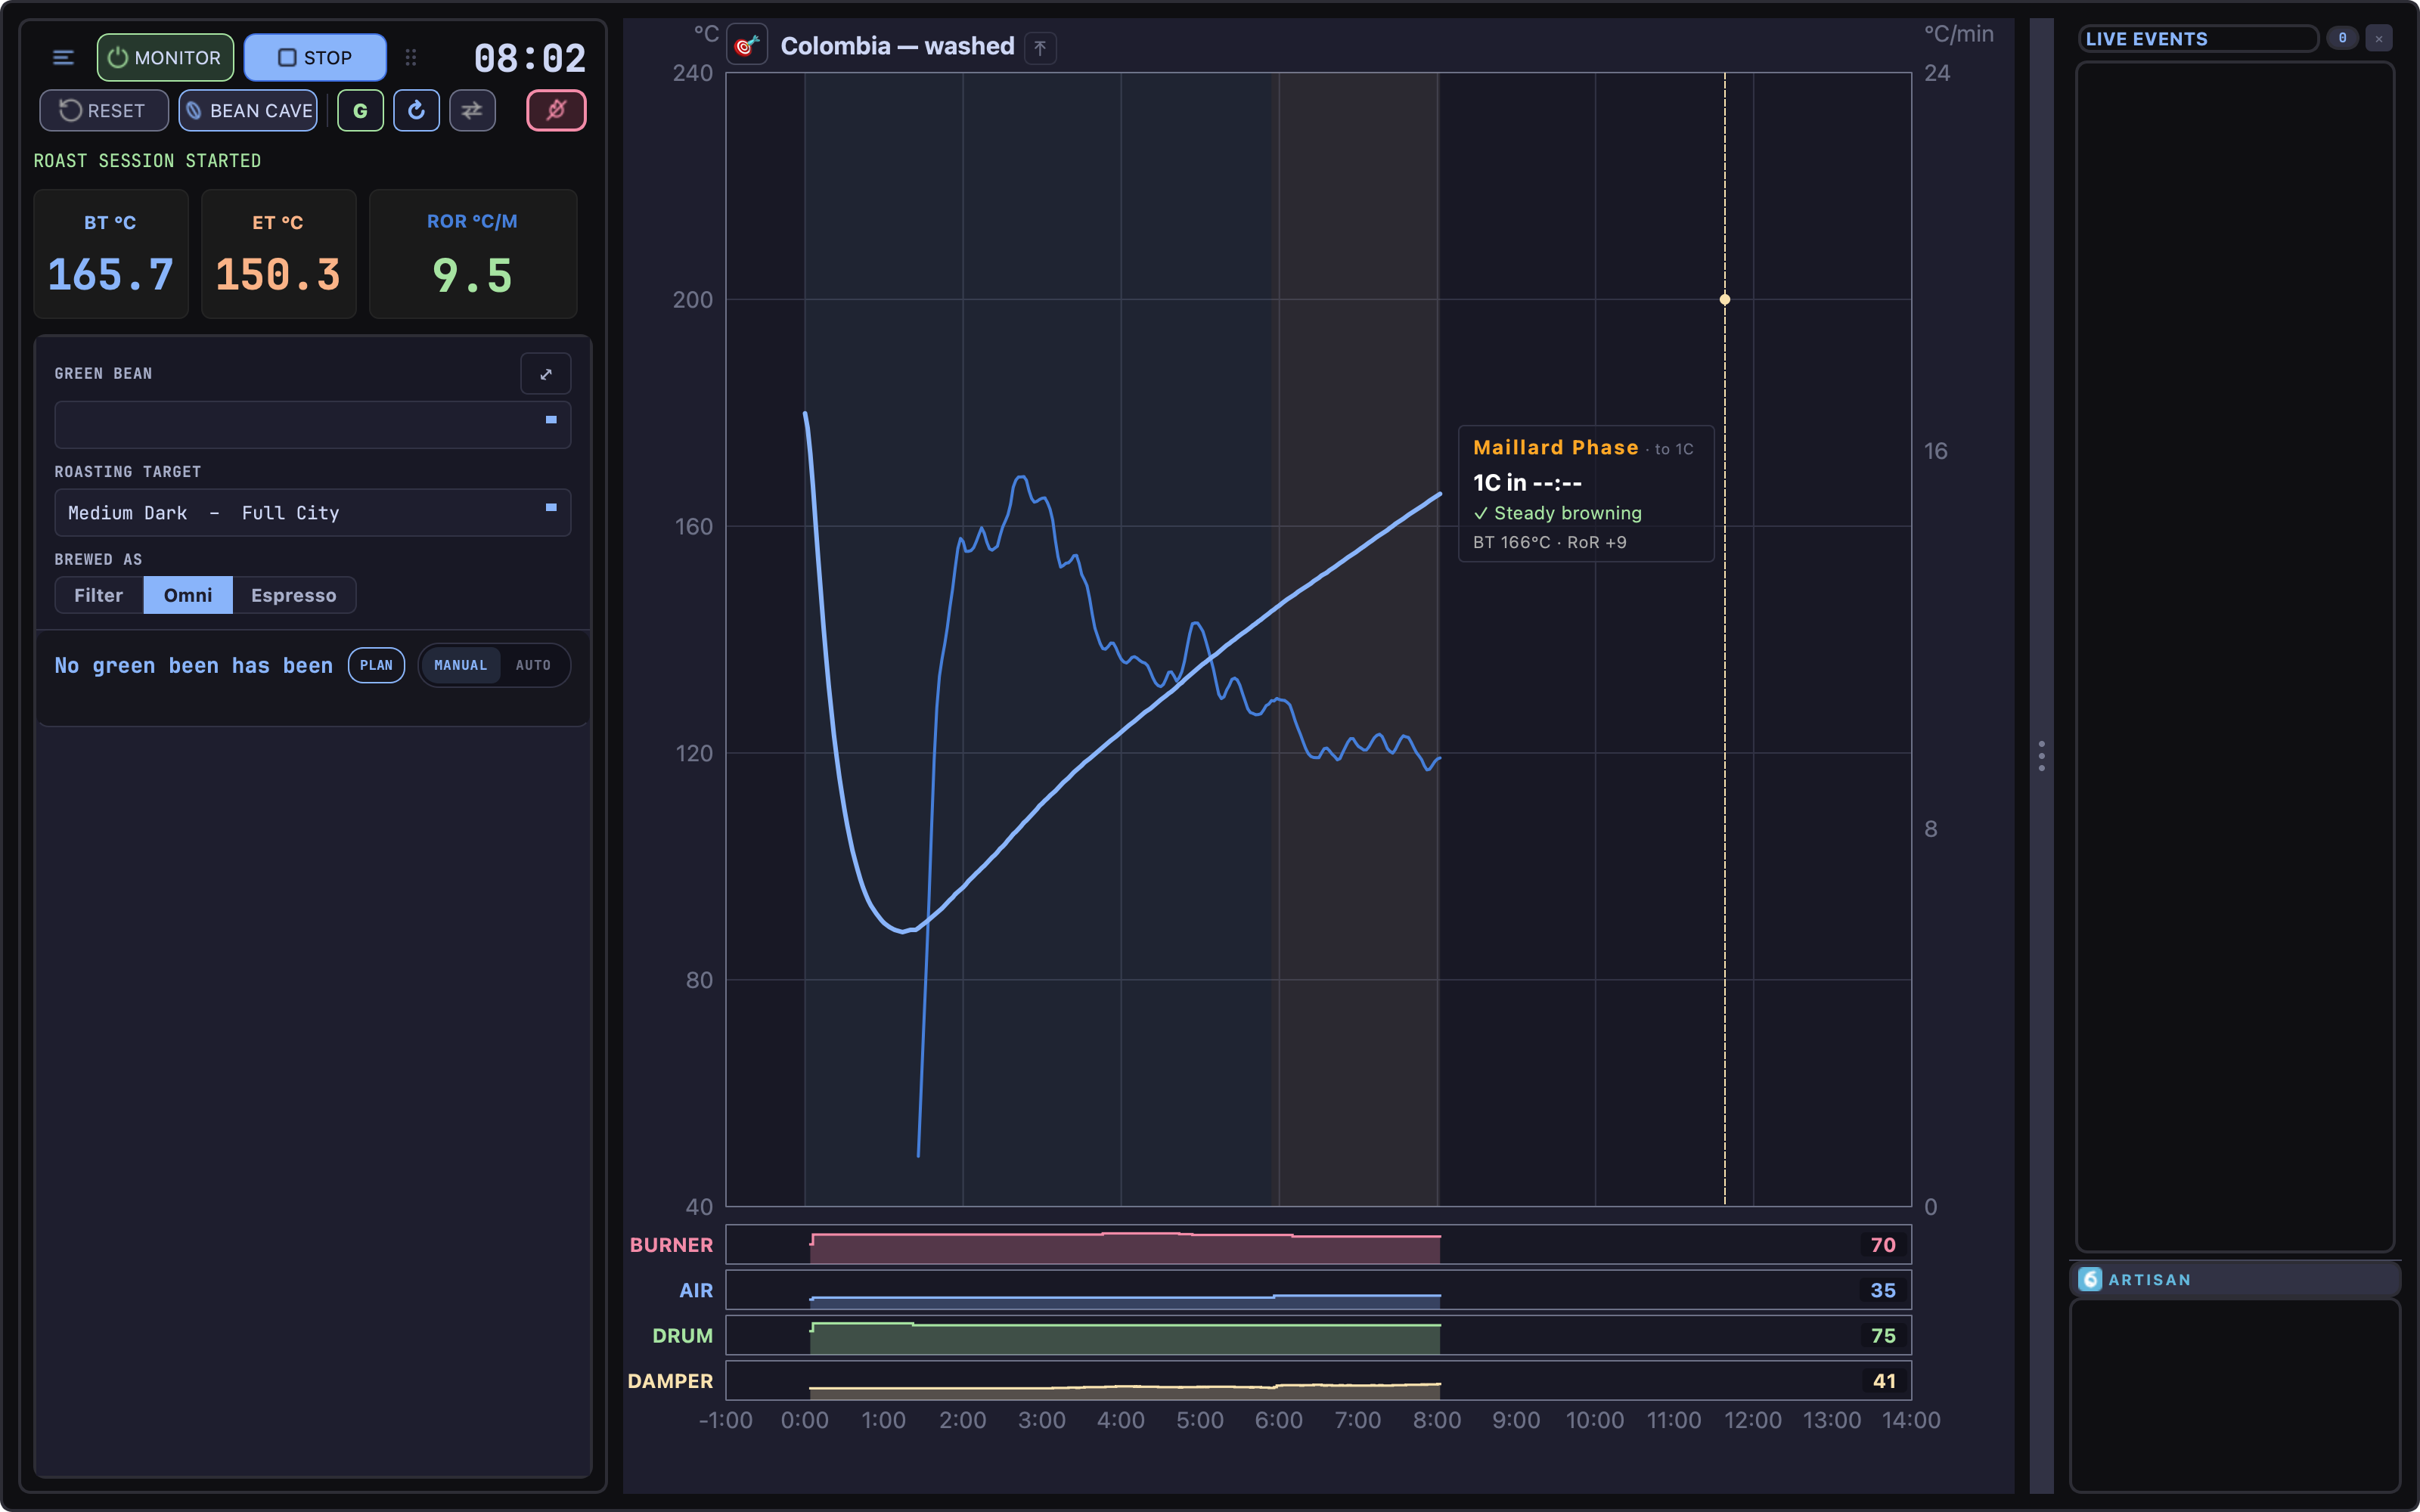The image size is (2420, 1512).
Task: Click the pink disconnected plug icon
Action: [556, 110]
